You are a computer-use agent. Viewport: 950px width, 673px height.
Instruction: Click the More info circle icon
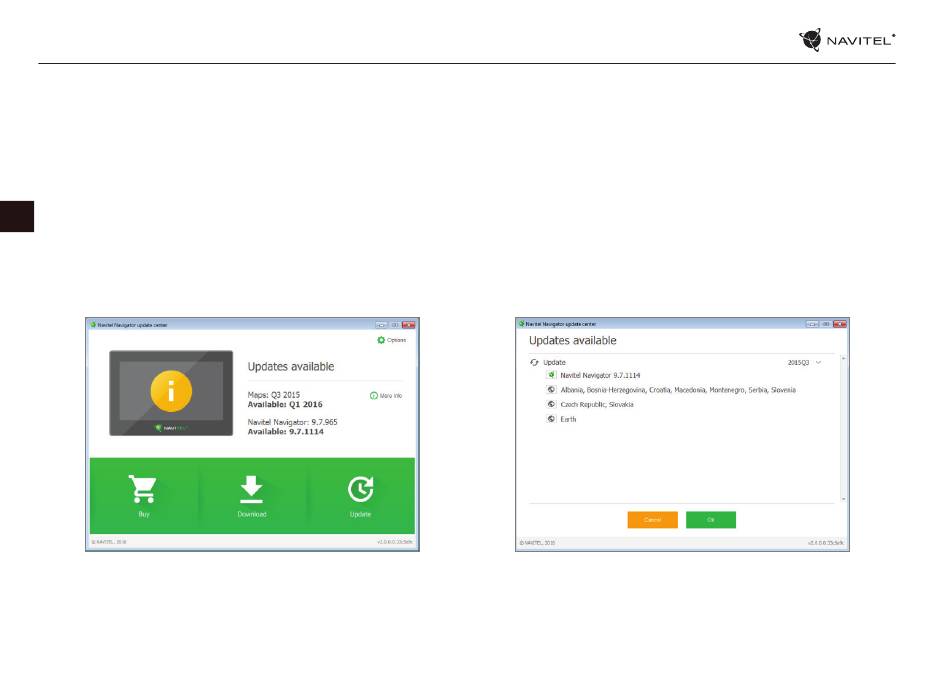click(374, 396)
